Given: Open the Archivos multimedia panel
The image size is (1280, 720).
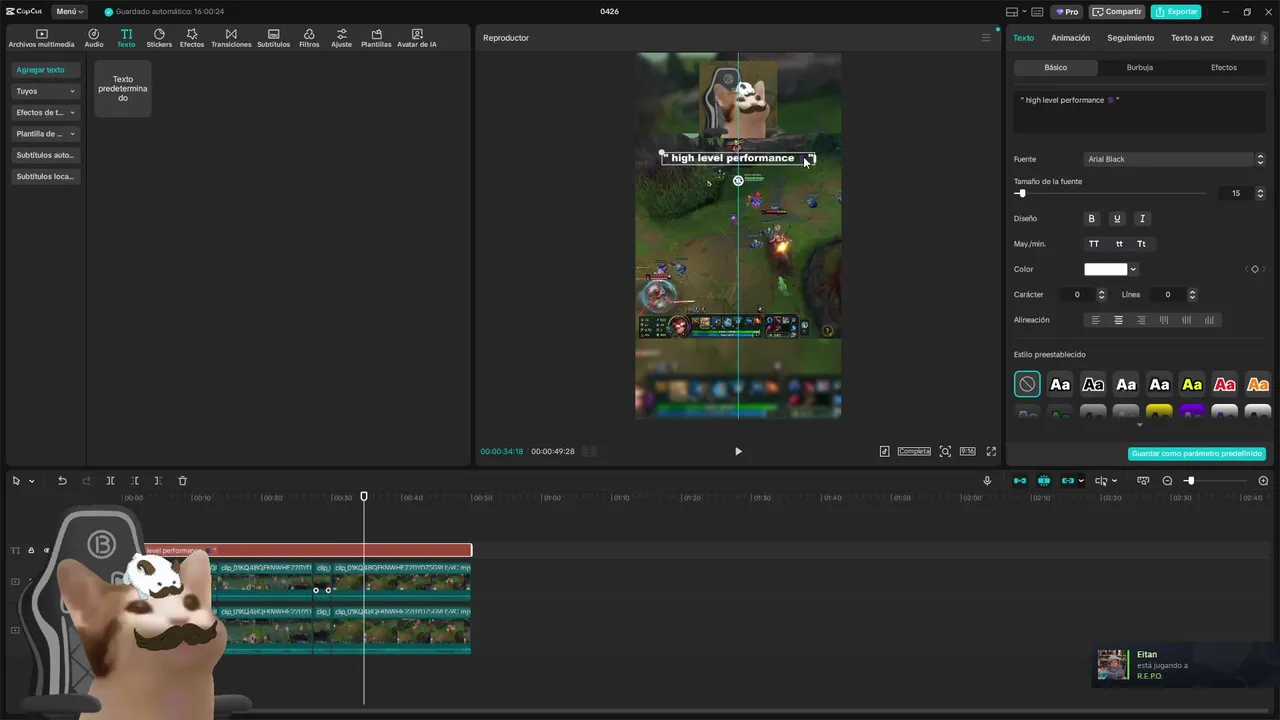Looking at the screenshot, I should click(41, 39).
